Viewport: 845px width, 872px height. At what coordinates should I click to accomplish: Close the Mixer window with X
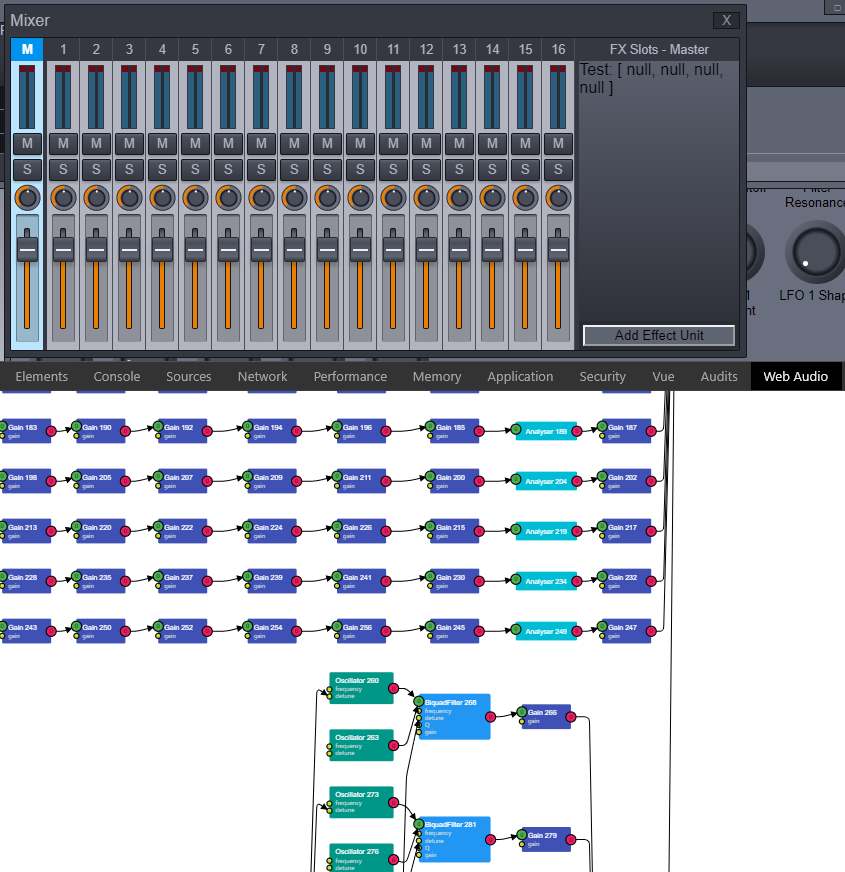[x=727, y=21]
